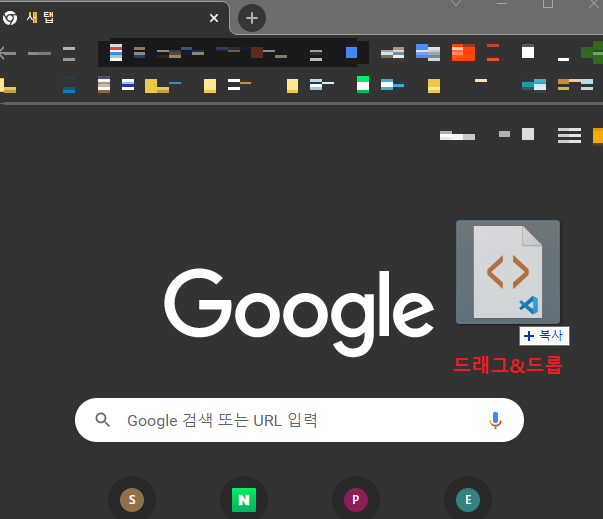Go back with the browser back arrow
The height and width of the screenshot is (519, 603).
8,53
